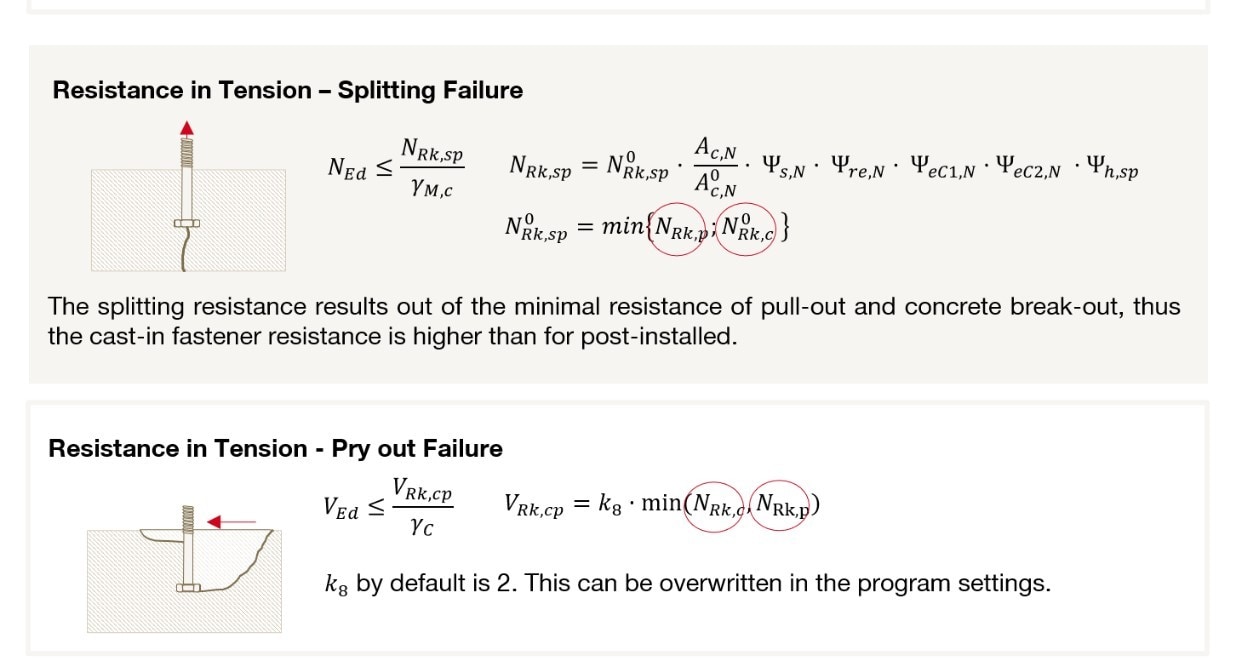The height and width of the screenshot is (668, 1233).
Task: Click the 'k8 by default is 2' note
Action: pyautogui.click(x=688, y=583)
